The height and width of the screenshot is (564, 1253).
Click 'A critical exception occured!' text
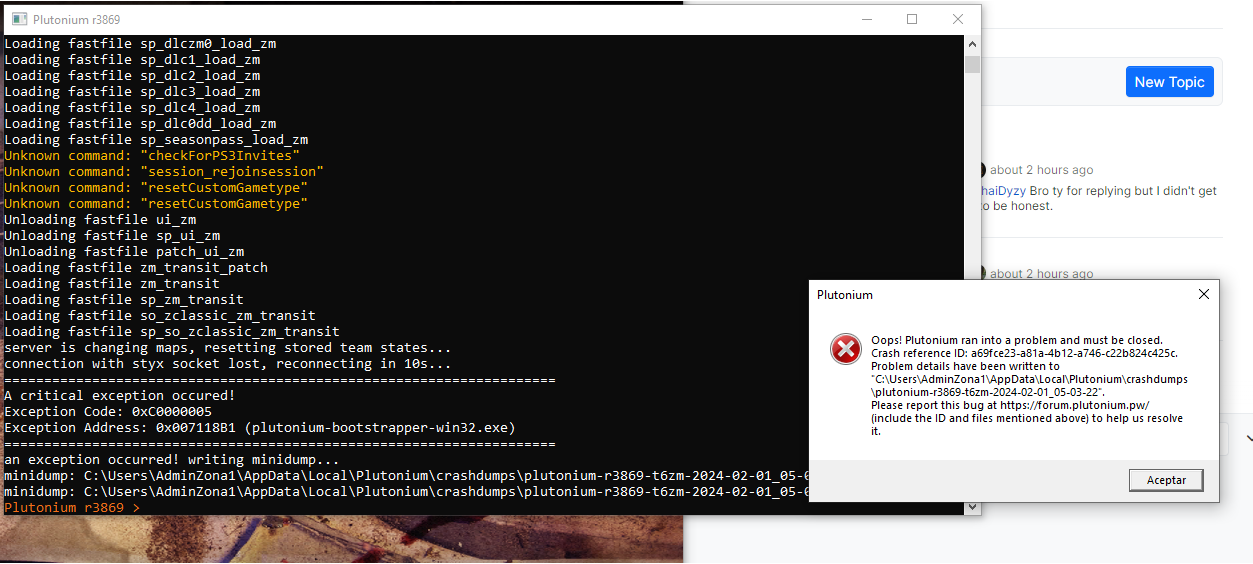pos(120,396)
